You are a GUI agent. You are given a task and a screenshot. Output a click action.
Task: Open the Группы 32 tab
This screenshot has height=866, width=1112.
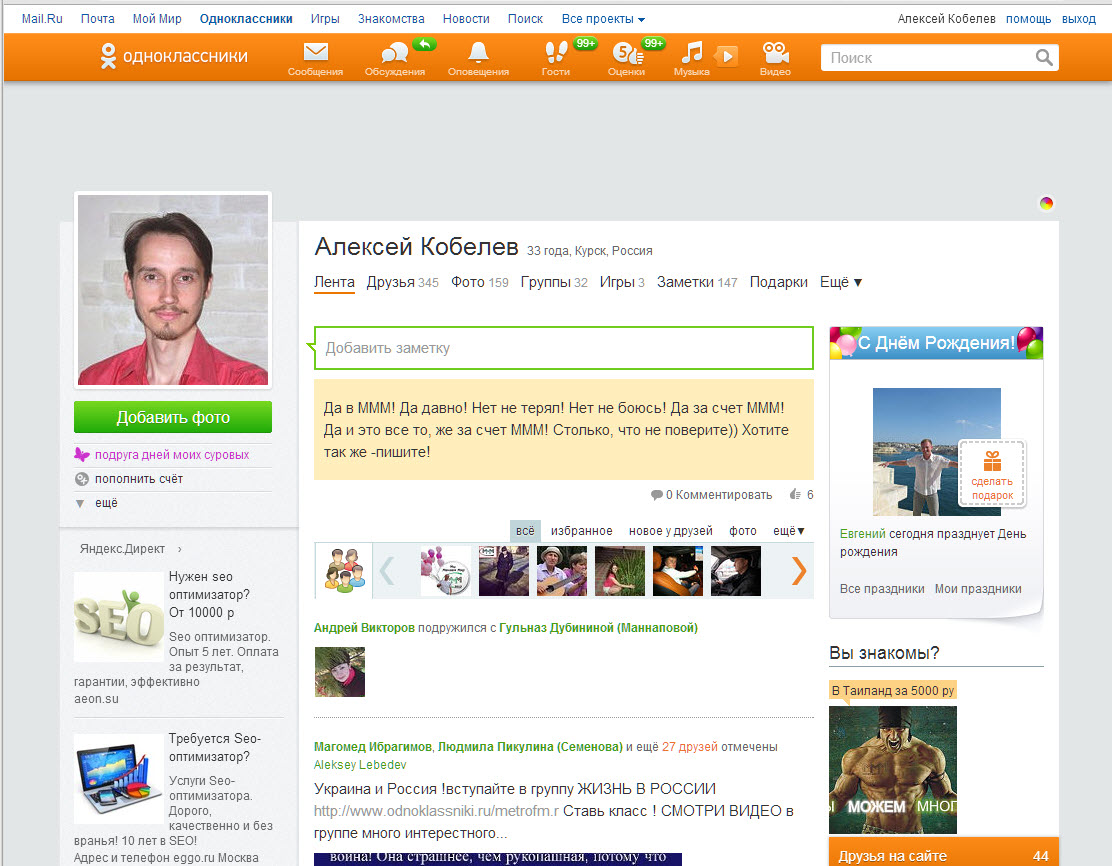coord(554,282)
